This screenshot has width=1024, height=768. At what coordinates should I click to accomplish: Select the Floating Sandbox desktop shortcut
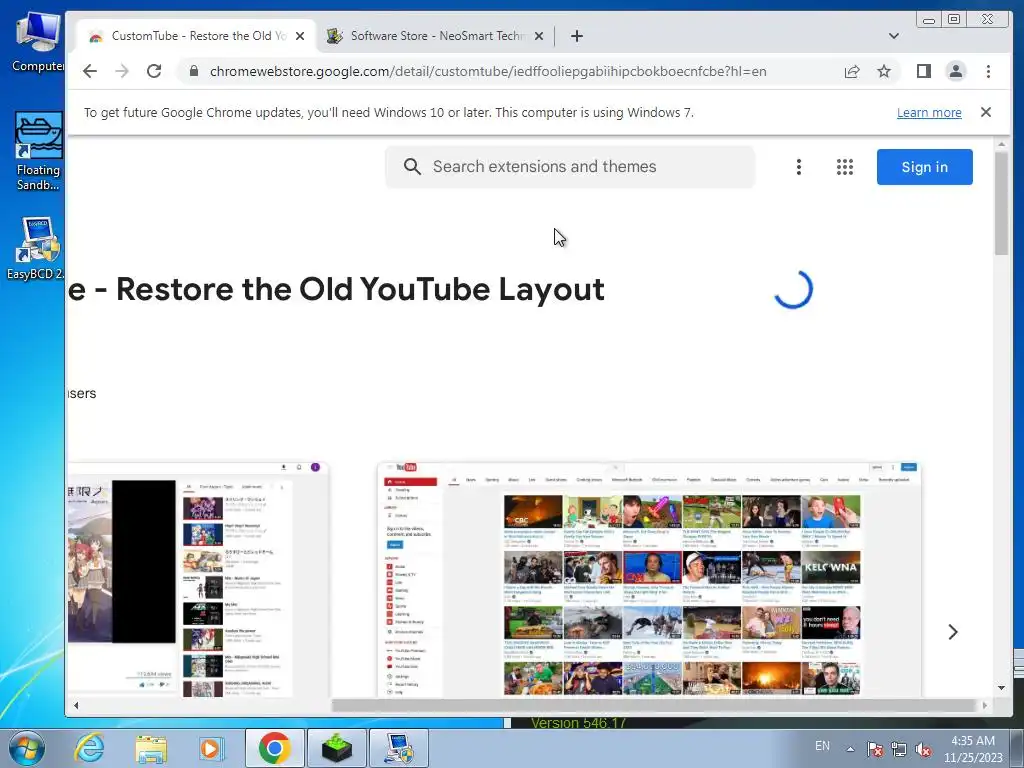pyautogui.click(x=39, y=151)
